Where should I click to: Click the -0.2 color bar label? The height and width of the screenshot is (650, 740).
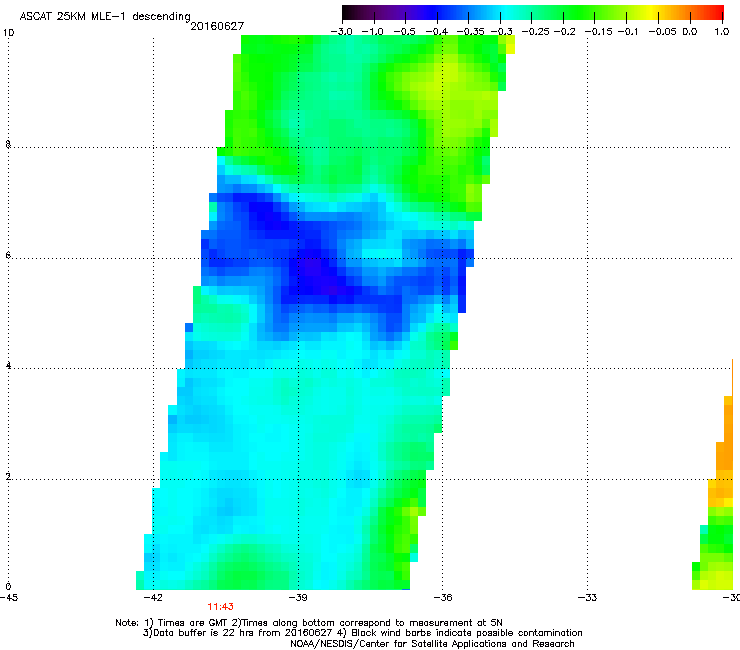point(565,32)
